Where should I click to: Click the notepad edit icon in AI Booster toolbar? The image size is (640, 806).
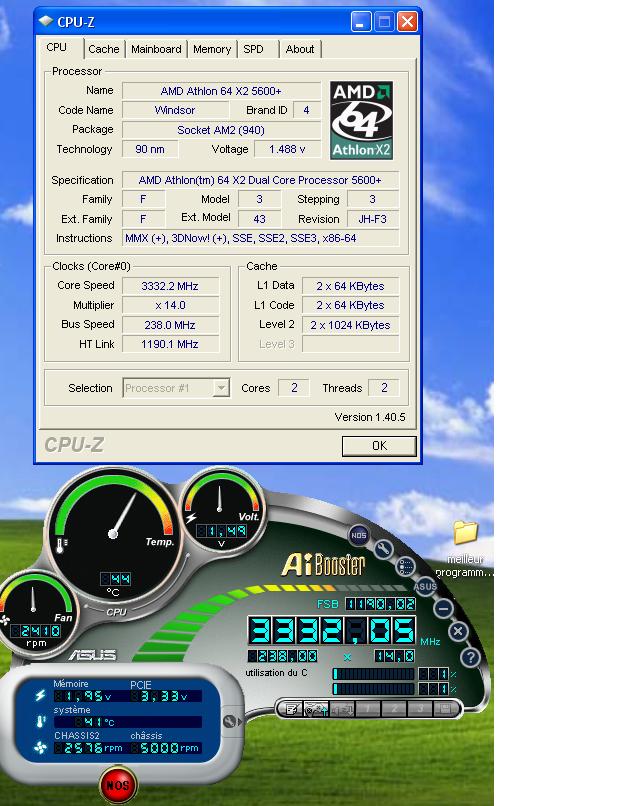click(290, 710)
